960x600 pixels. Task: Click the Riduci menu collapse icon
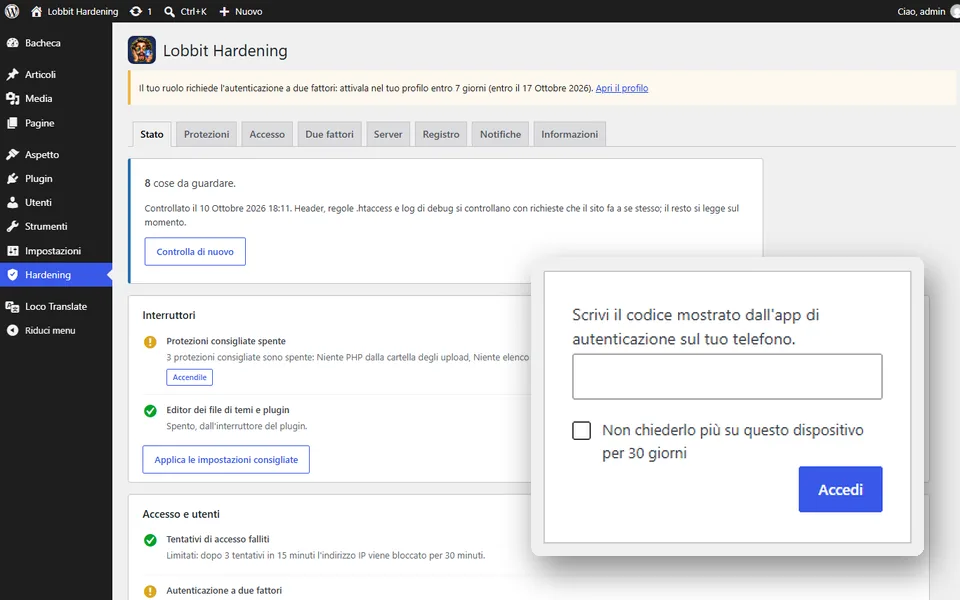(x=12, y=331)
